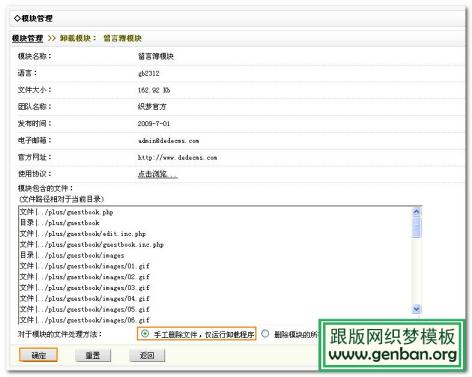
Task: Select 手工删除文件 radio option
Action: (145, 334)
